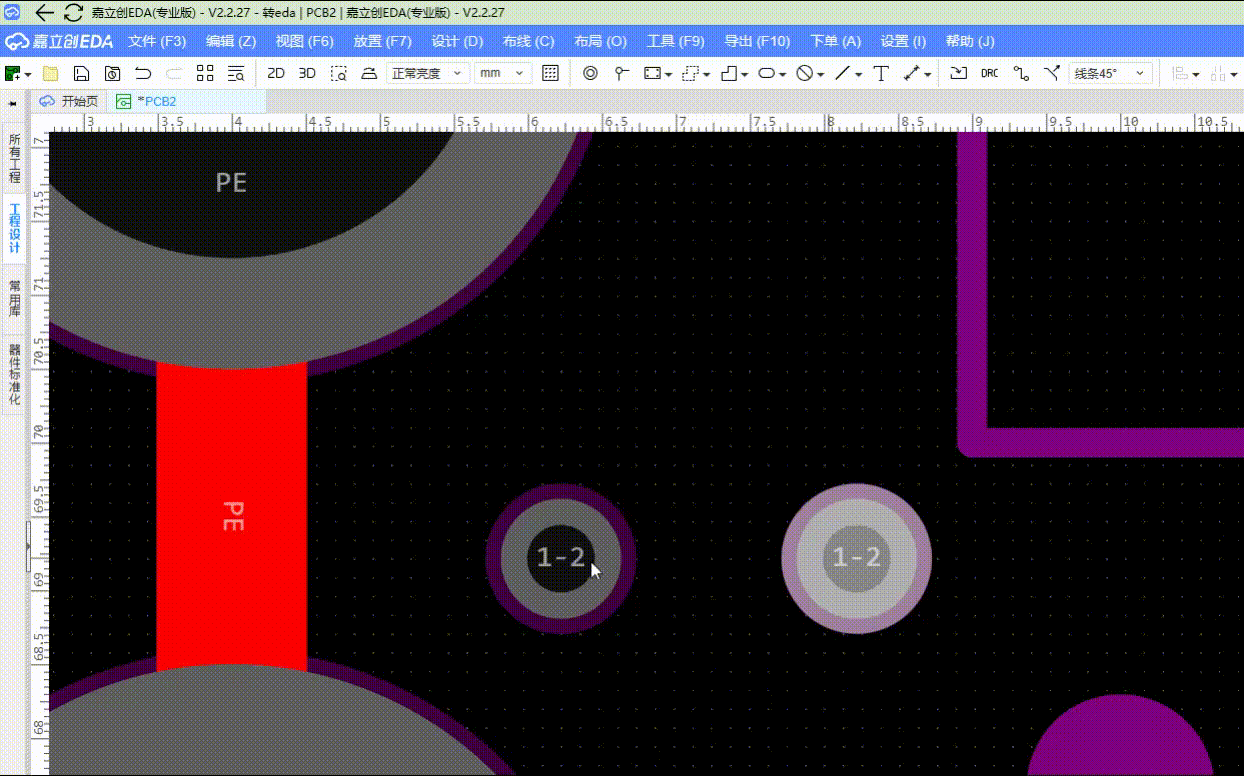The width and height of the screenshot is (1244, 776).
Task: Open the mm units dropdown
Action: tap(503, 73)
